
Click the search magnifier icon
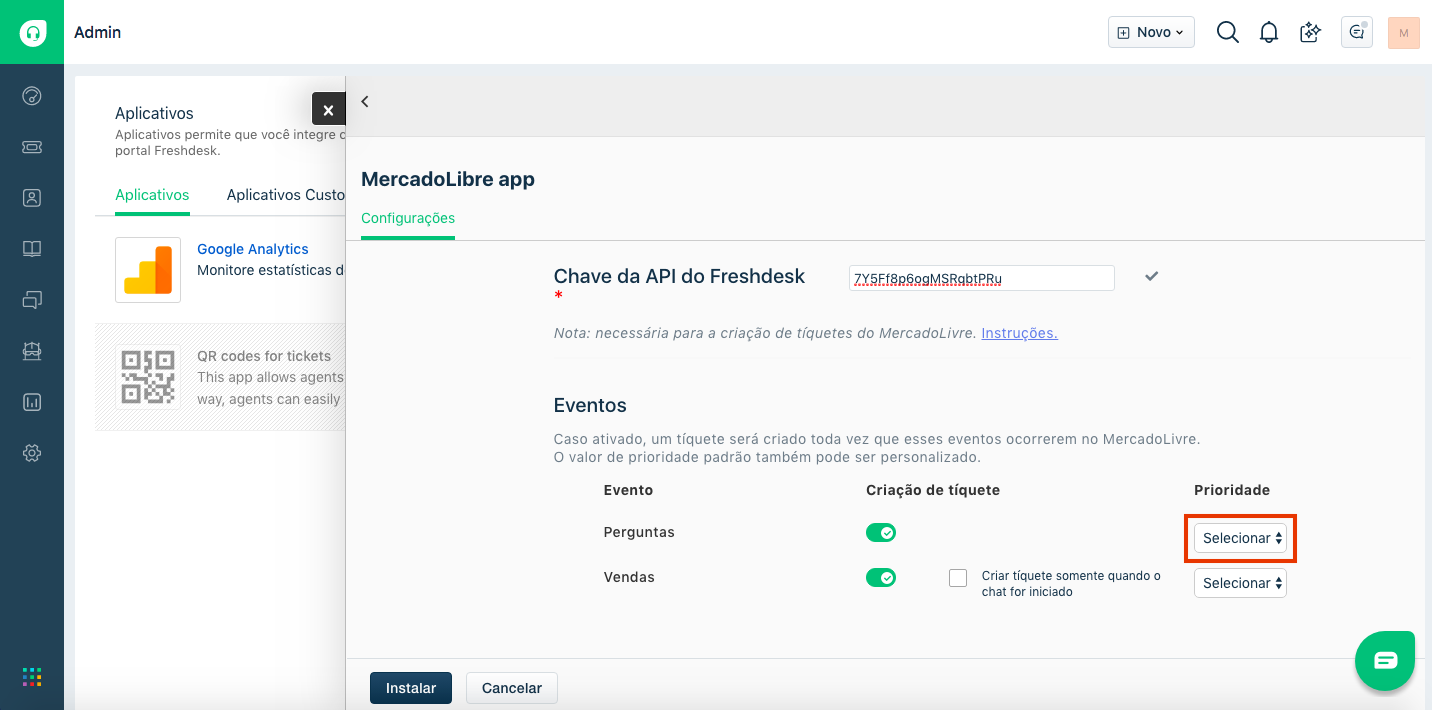tap(1228, 32)
